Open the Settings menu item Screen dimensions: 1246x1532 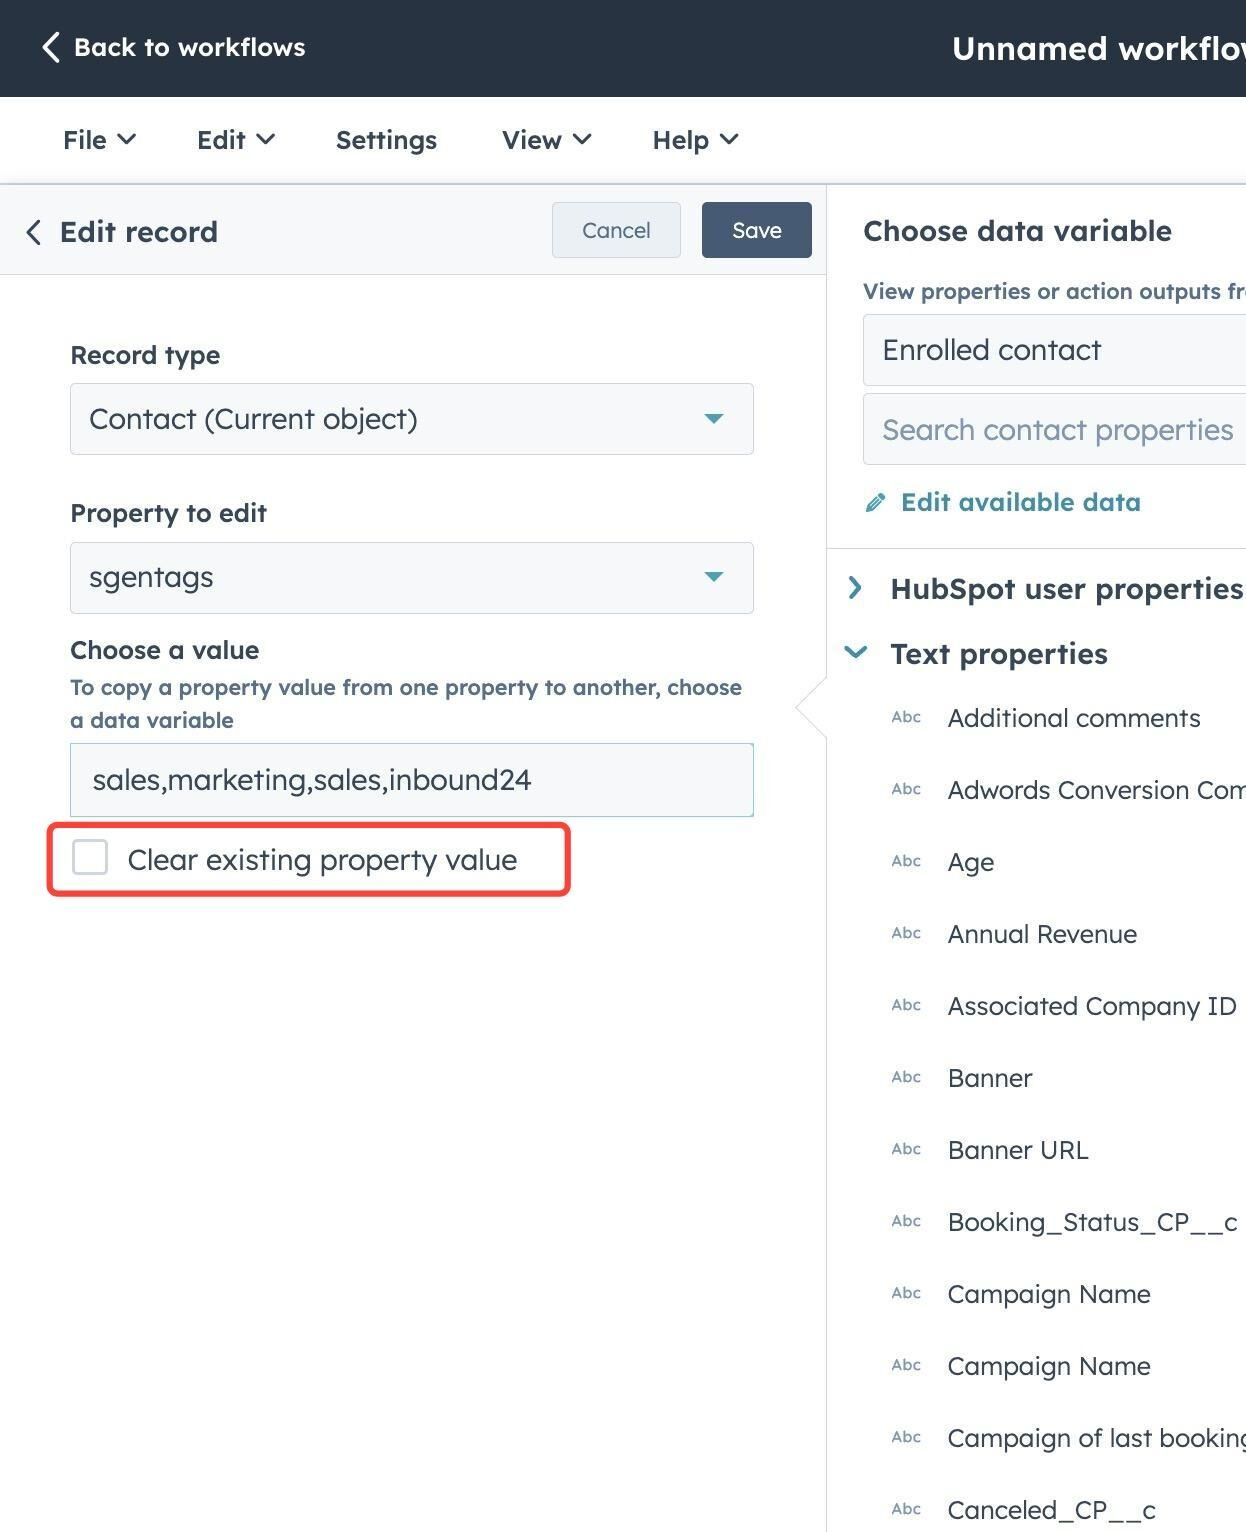point(386,140)
